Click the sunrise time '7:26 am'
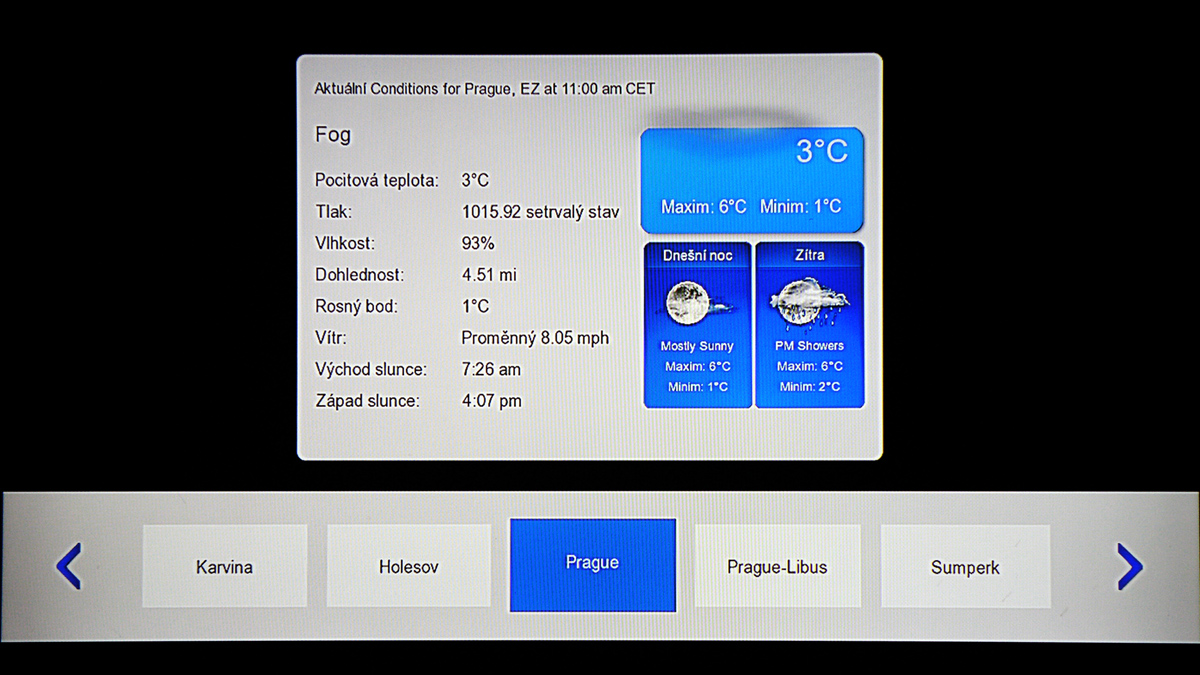The height and width of the screenshot is (675, 1200). click(491, 369)
